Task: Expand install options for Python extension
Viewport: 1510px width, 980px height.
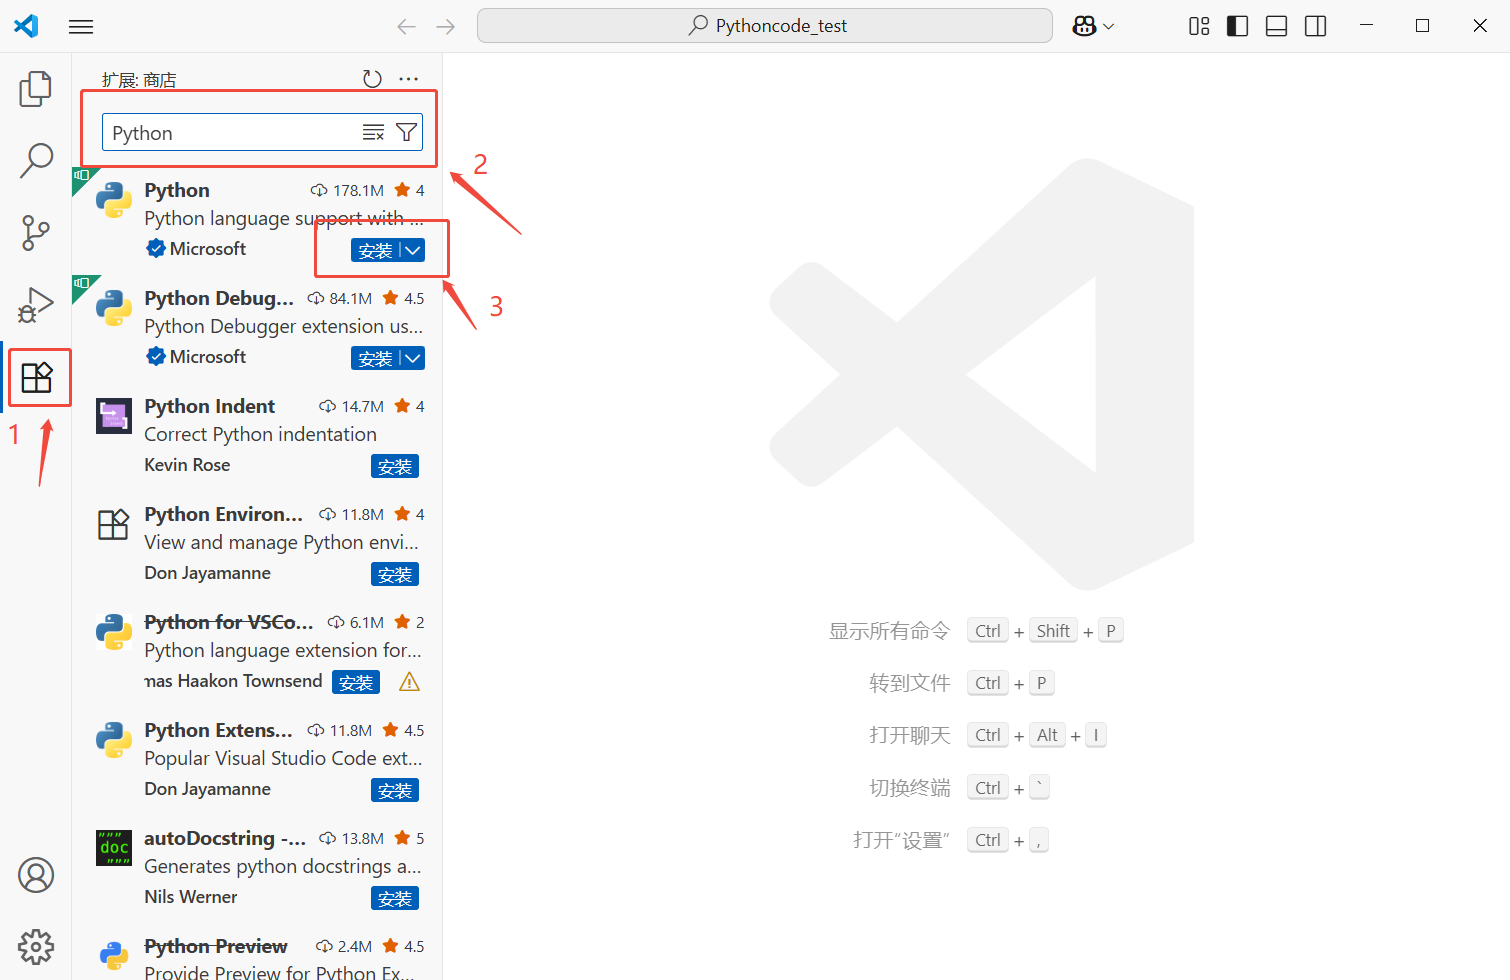Action: (x=413, y=250)
